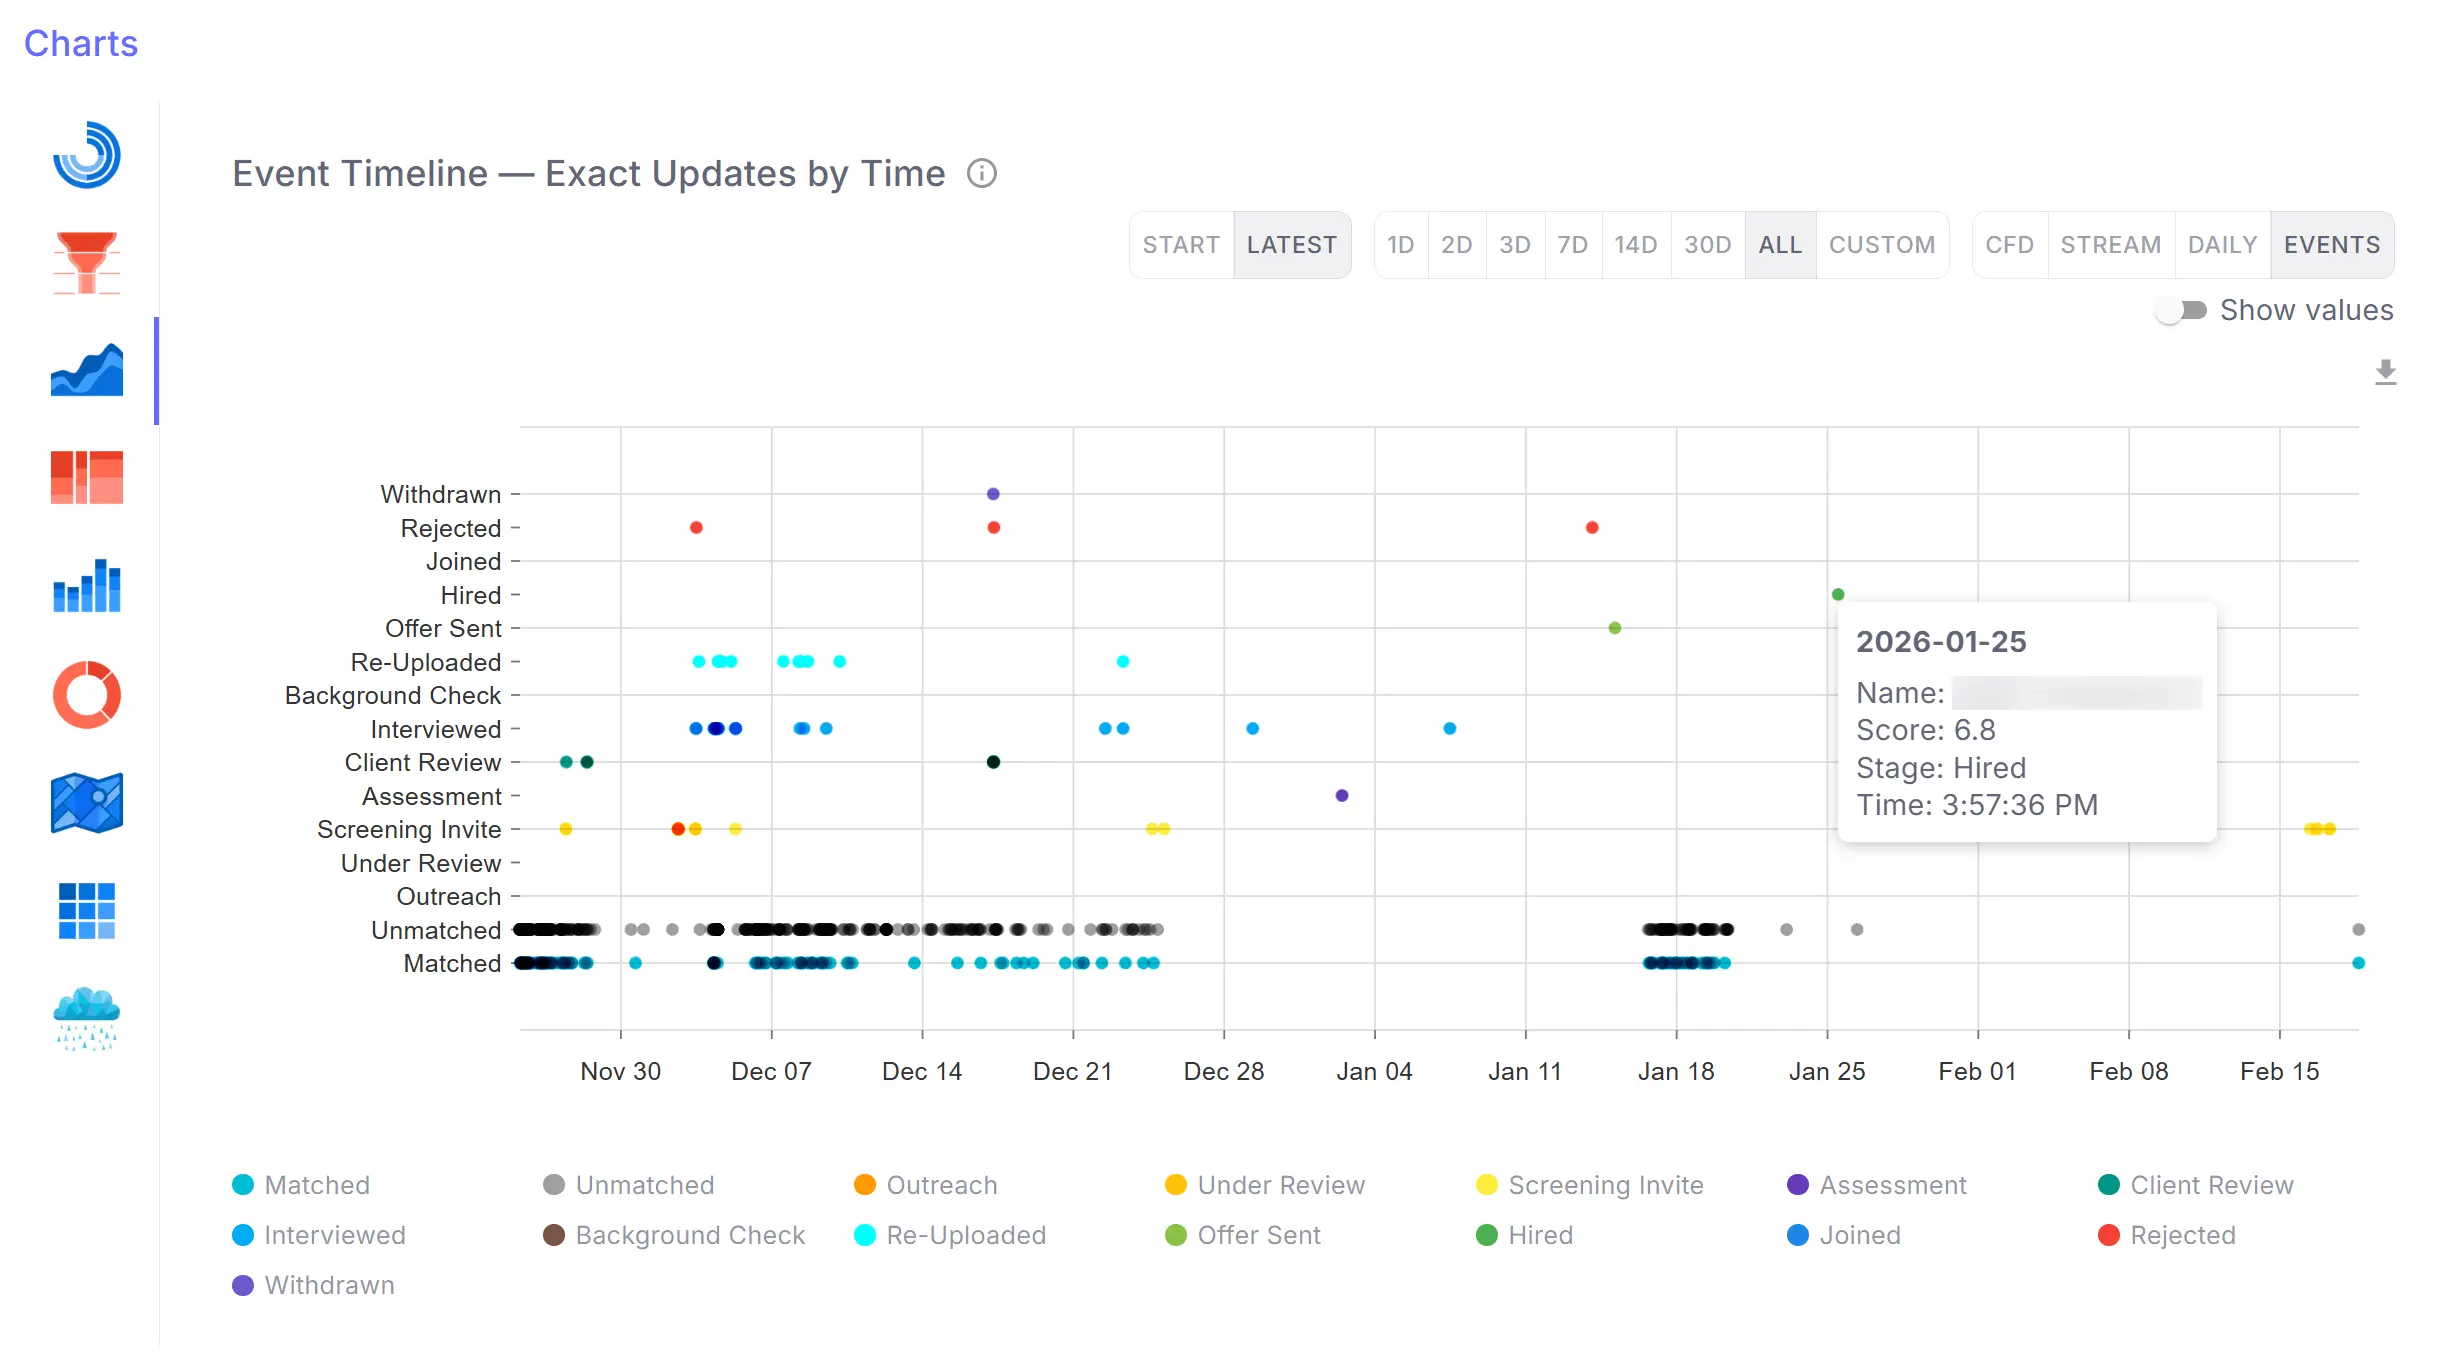Viewport: 2443px width, 1364px height.
Task: Open the red treemap chart icon
Action: [x=87, y=477]
